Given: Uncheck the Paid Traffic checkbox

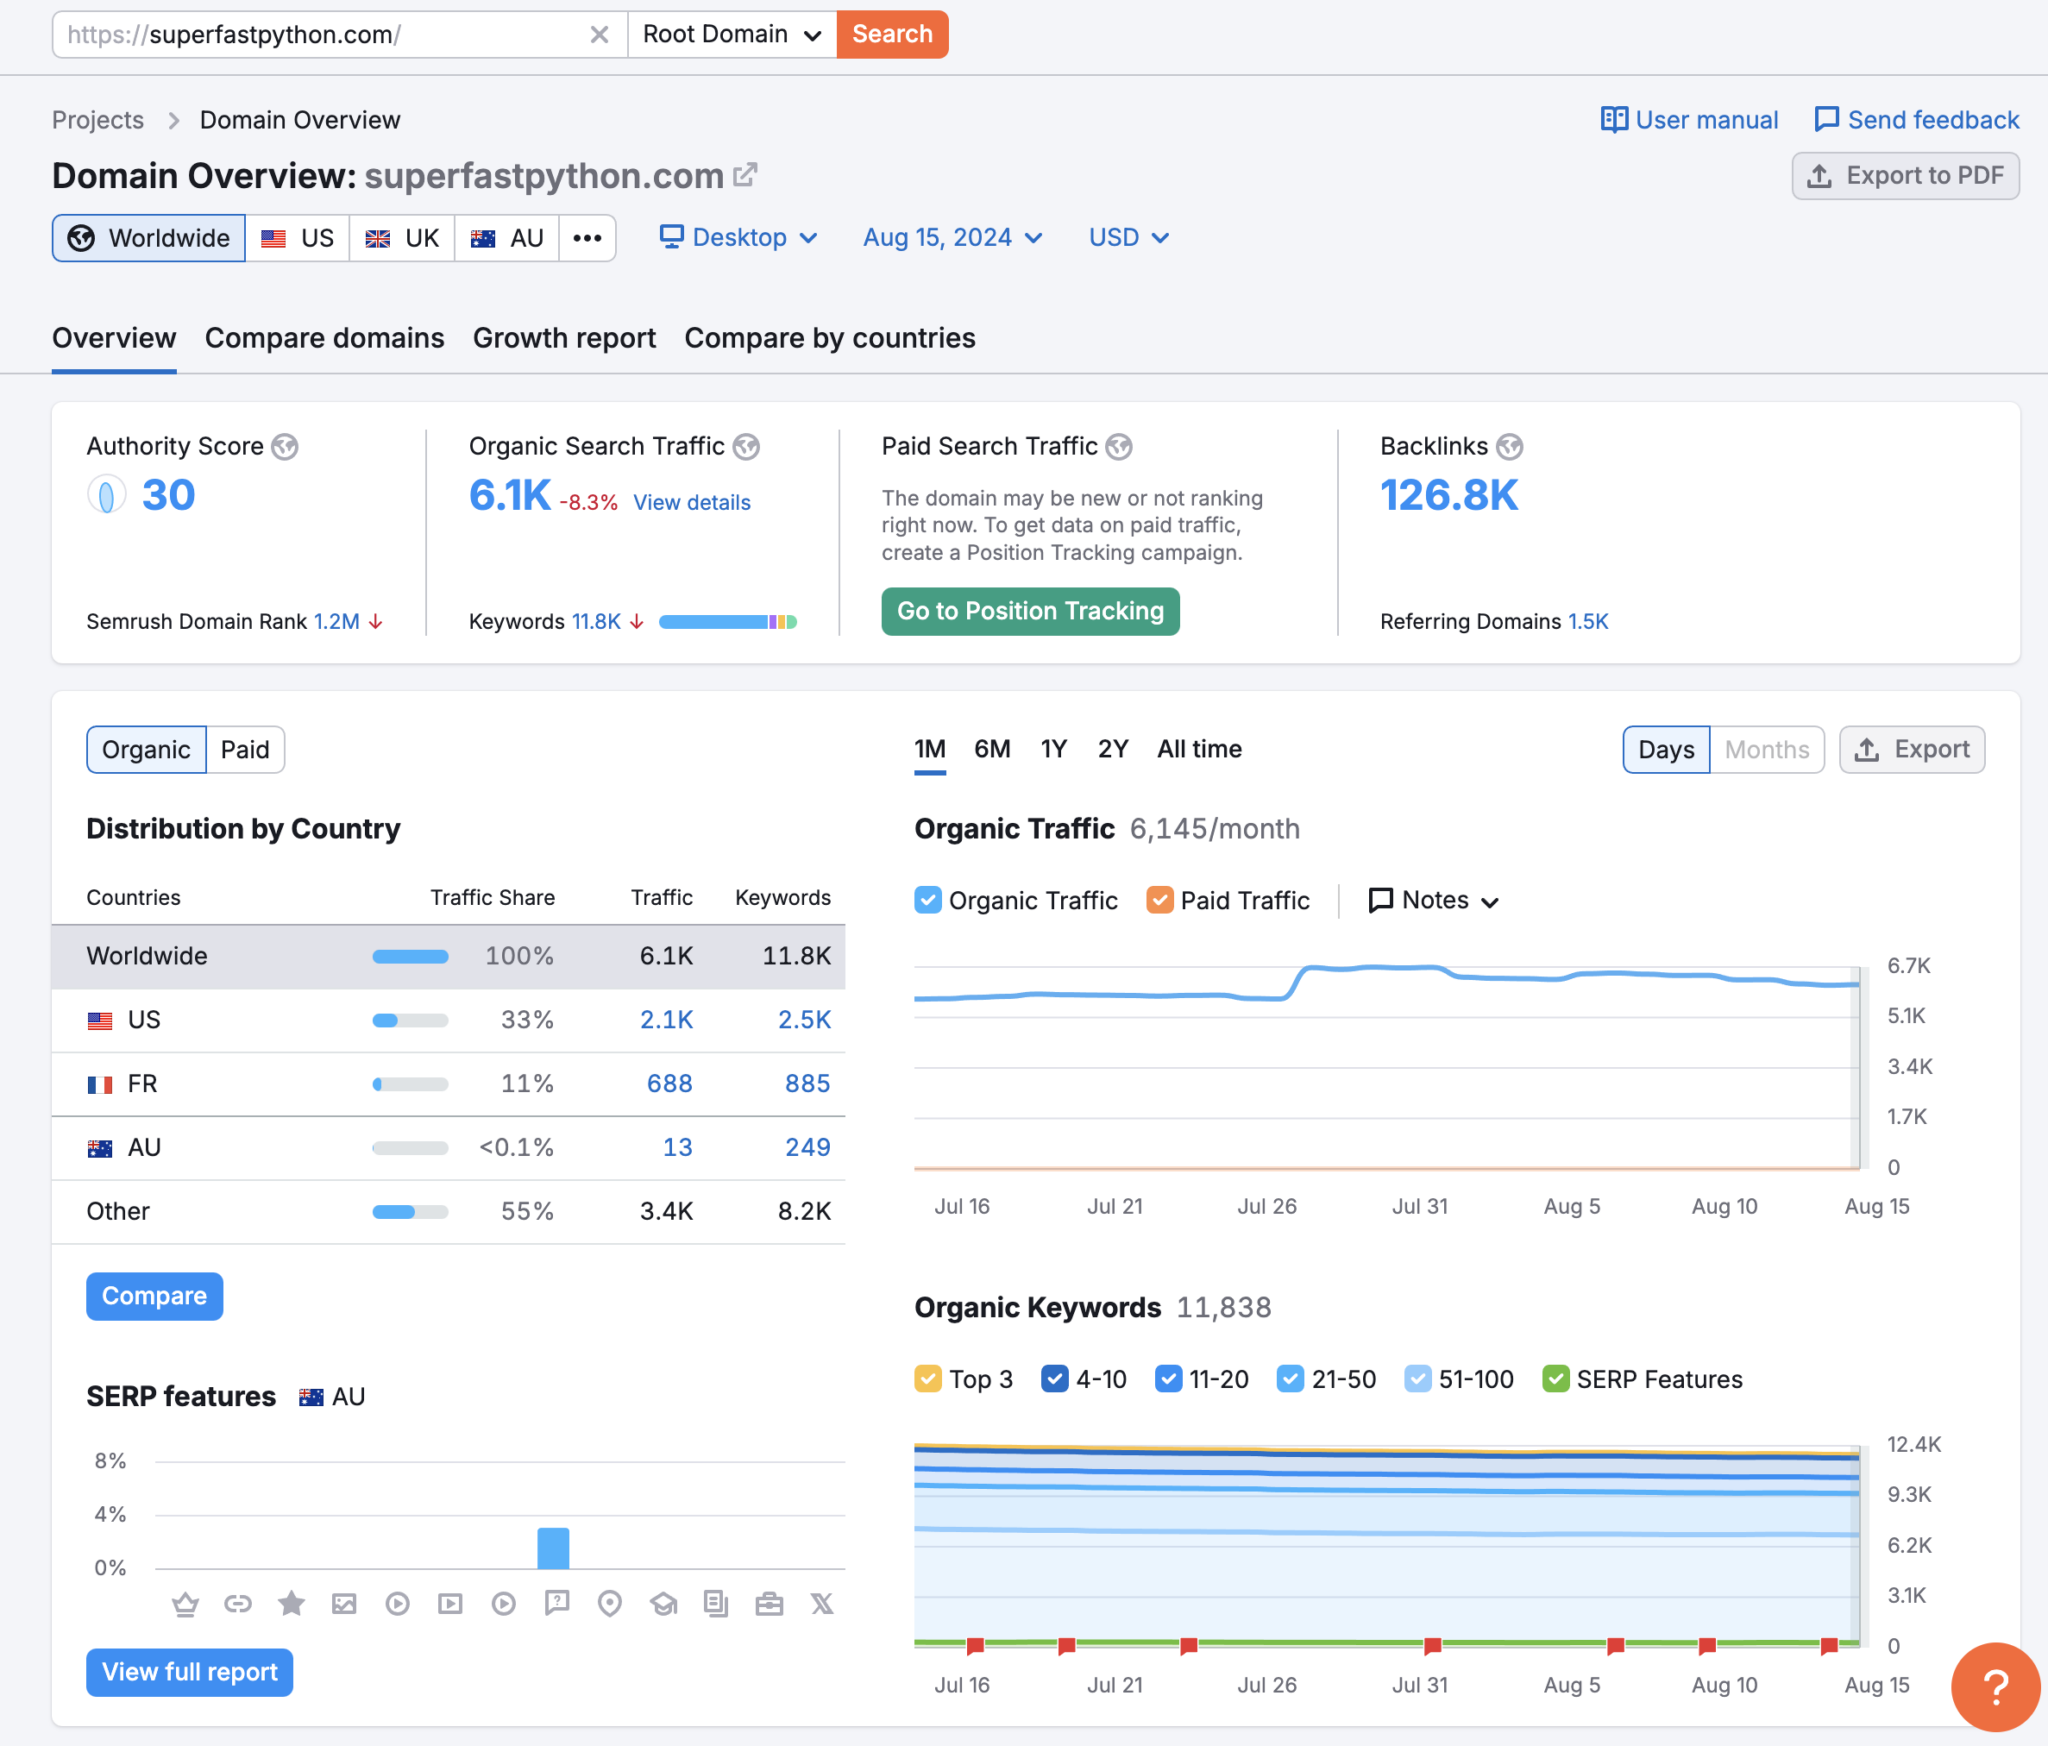Looking at the screenshot, I should [x=1160, y=900].
